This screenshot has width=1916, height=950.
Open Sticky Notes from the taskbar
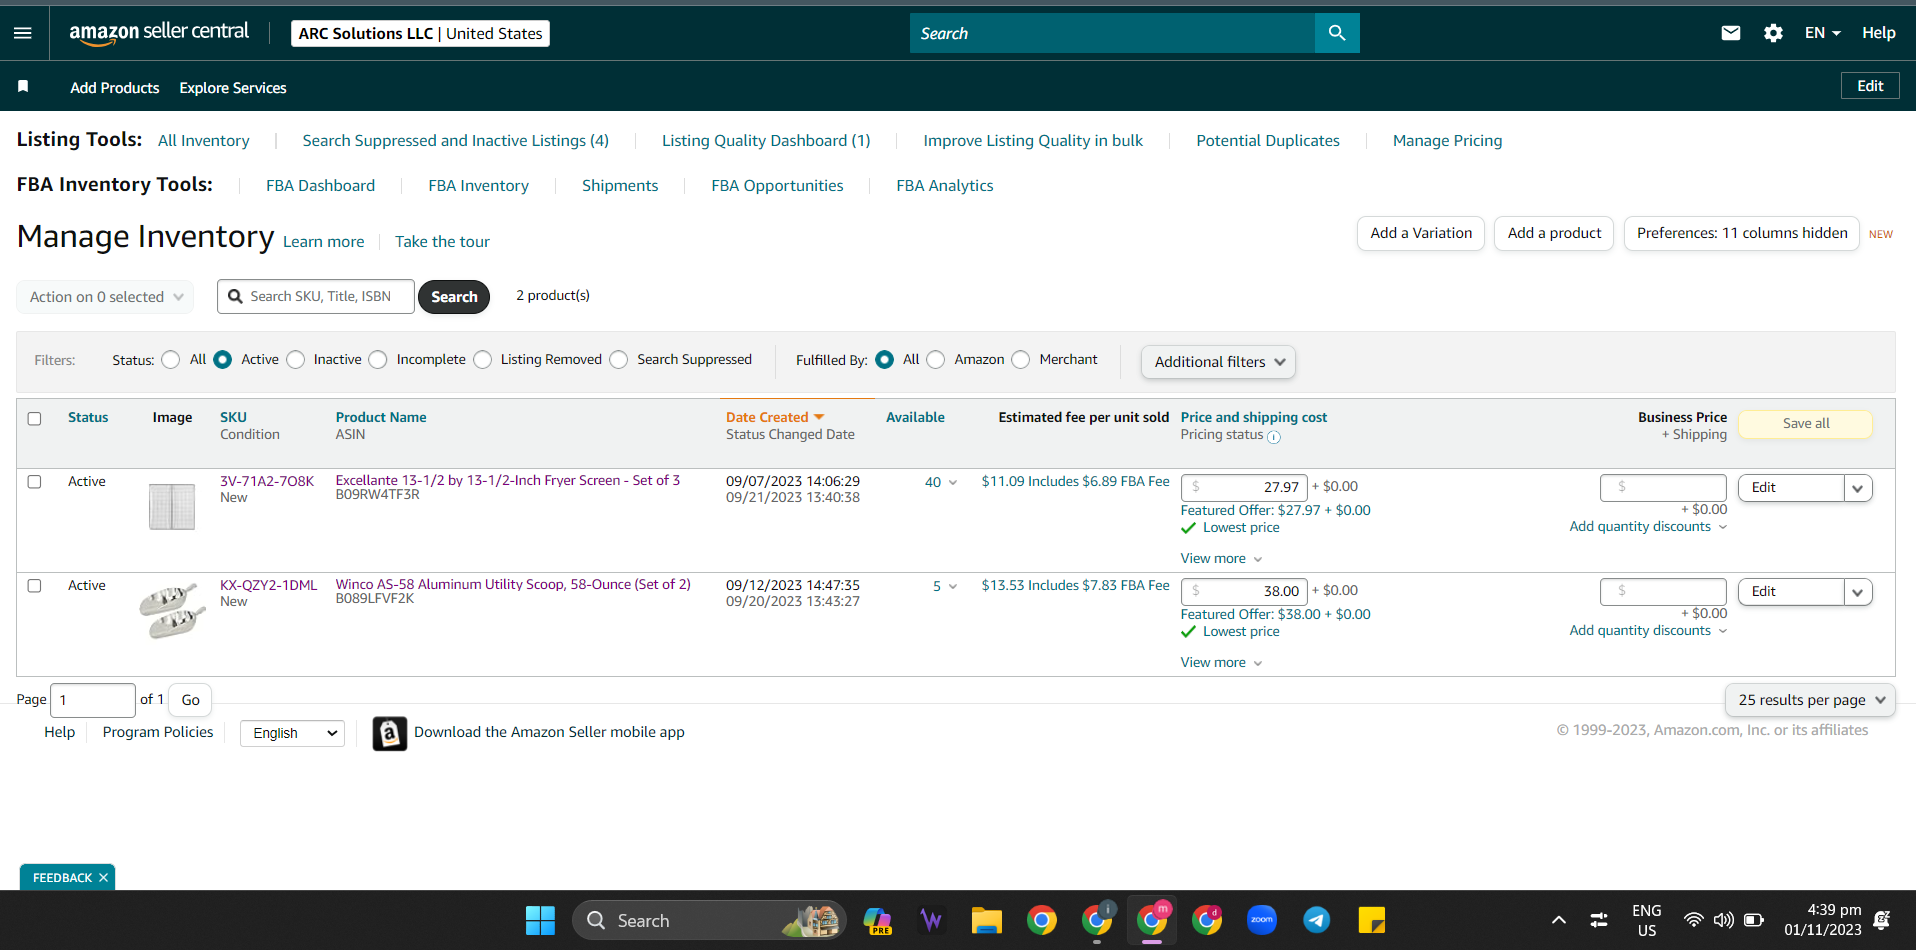click(x=1372, y=920)
